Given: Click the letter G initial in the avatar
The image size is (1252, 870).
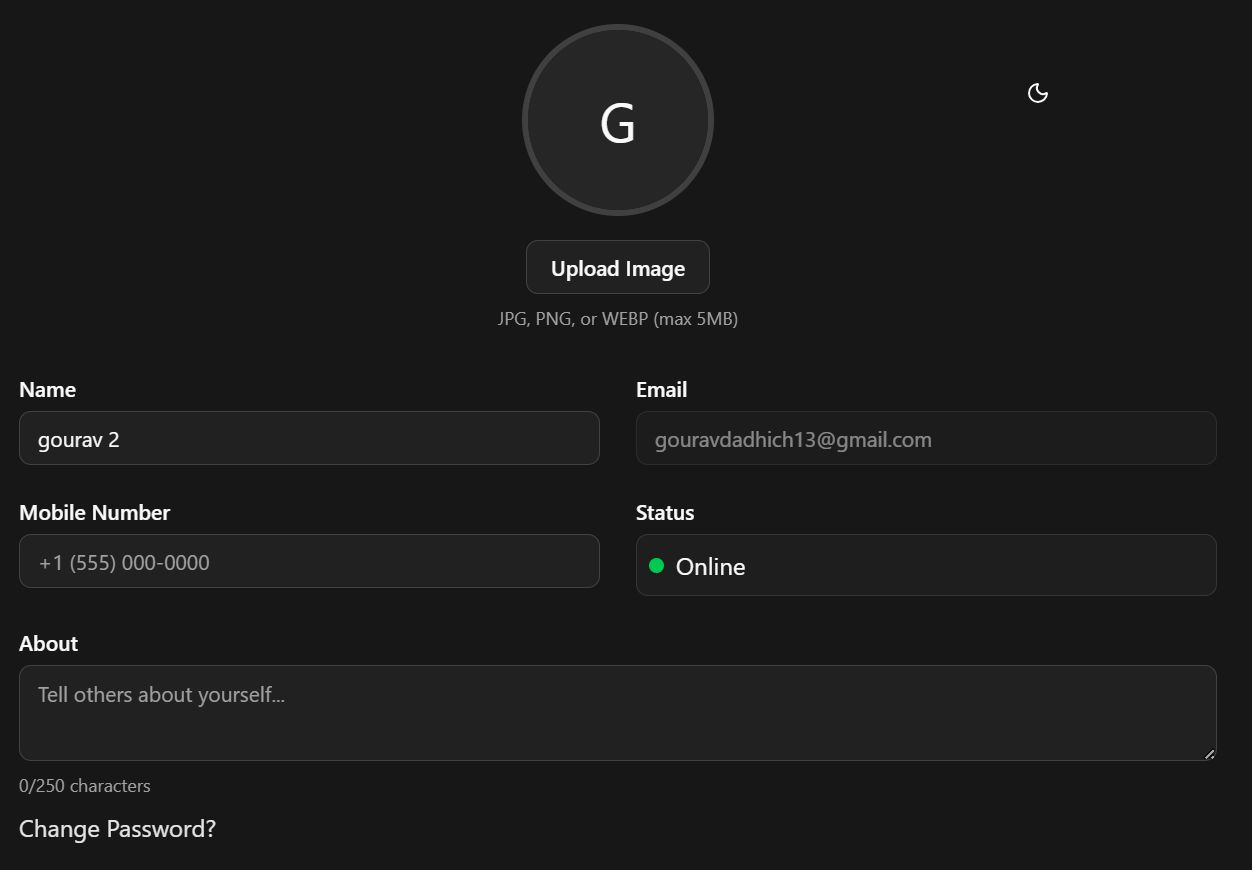Looking at the screenshot, I should click(618, 124).
